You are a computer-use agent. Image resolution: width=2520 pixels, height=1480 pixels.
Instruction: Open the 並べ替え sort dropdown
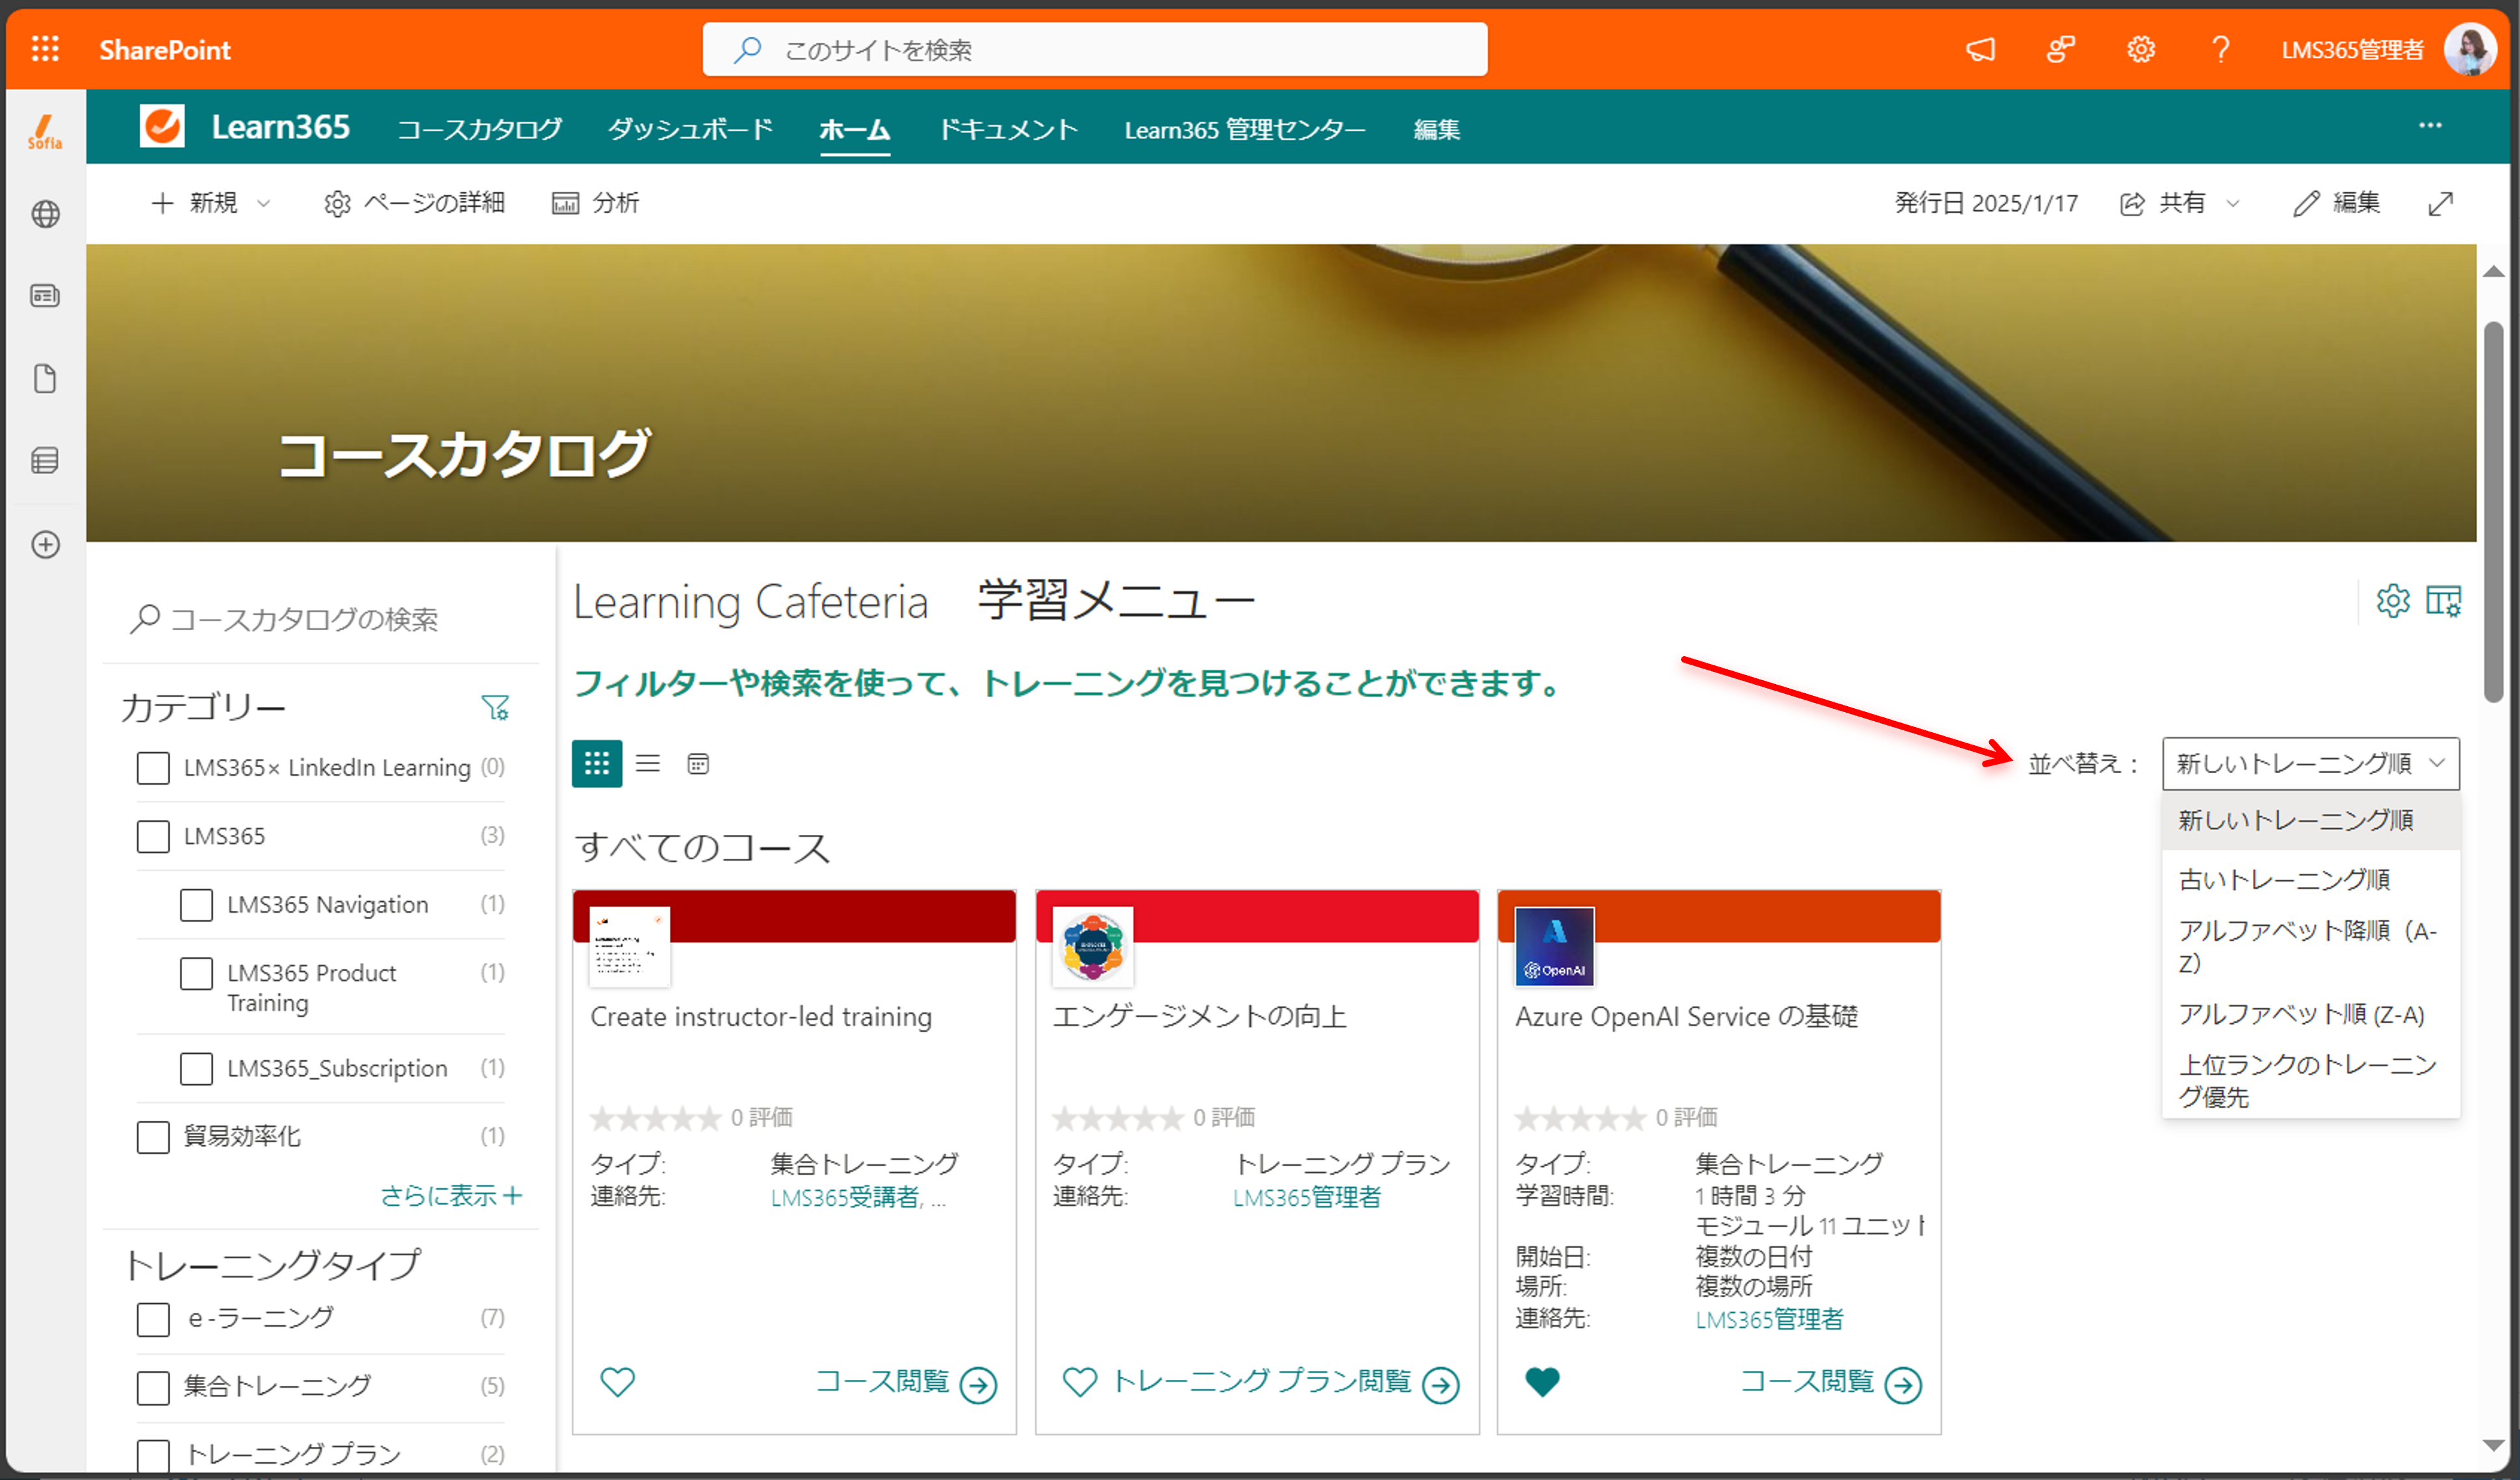2310,764
